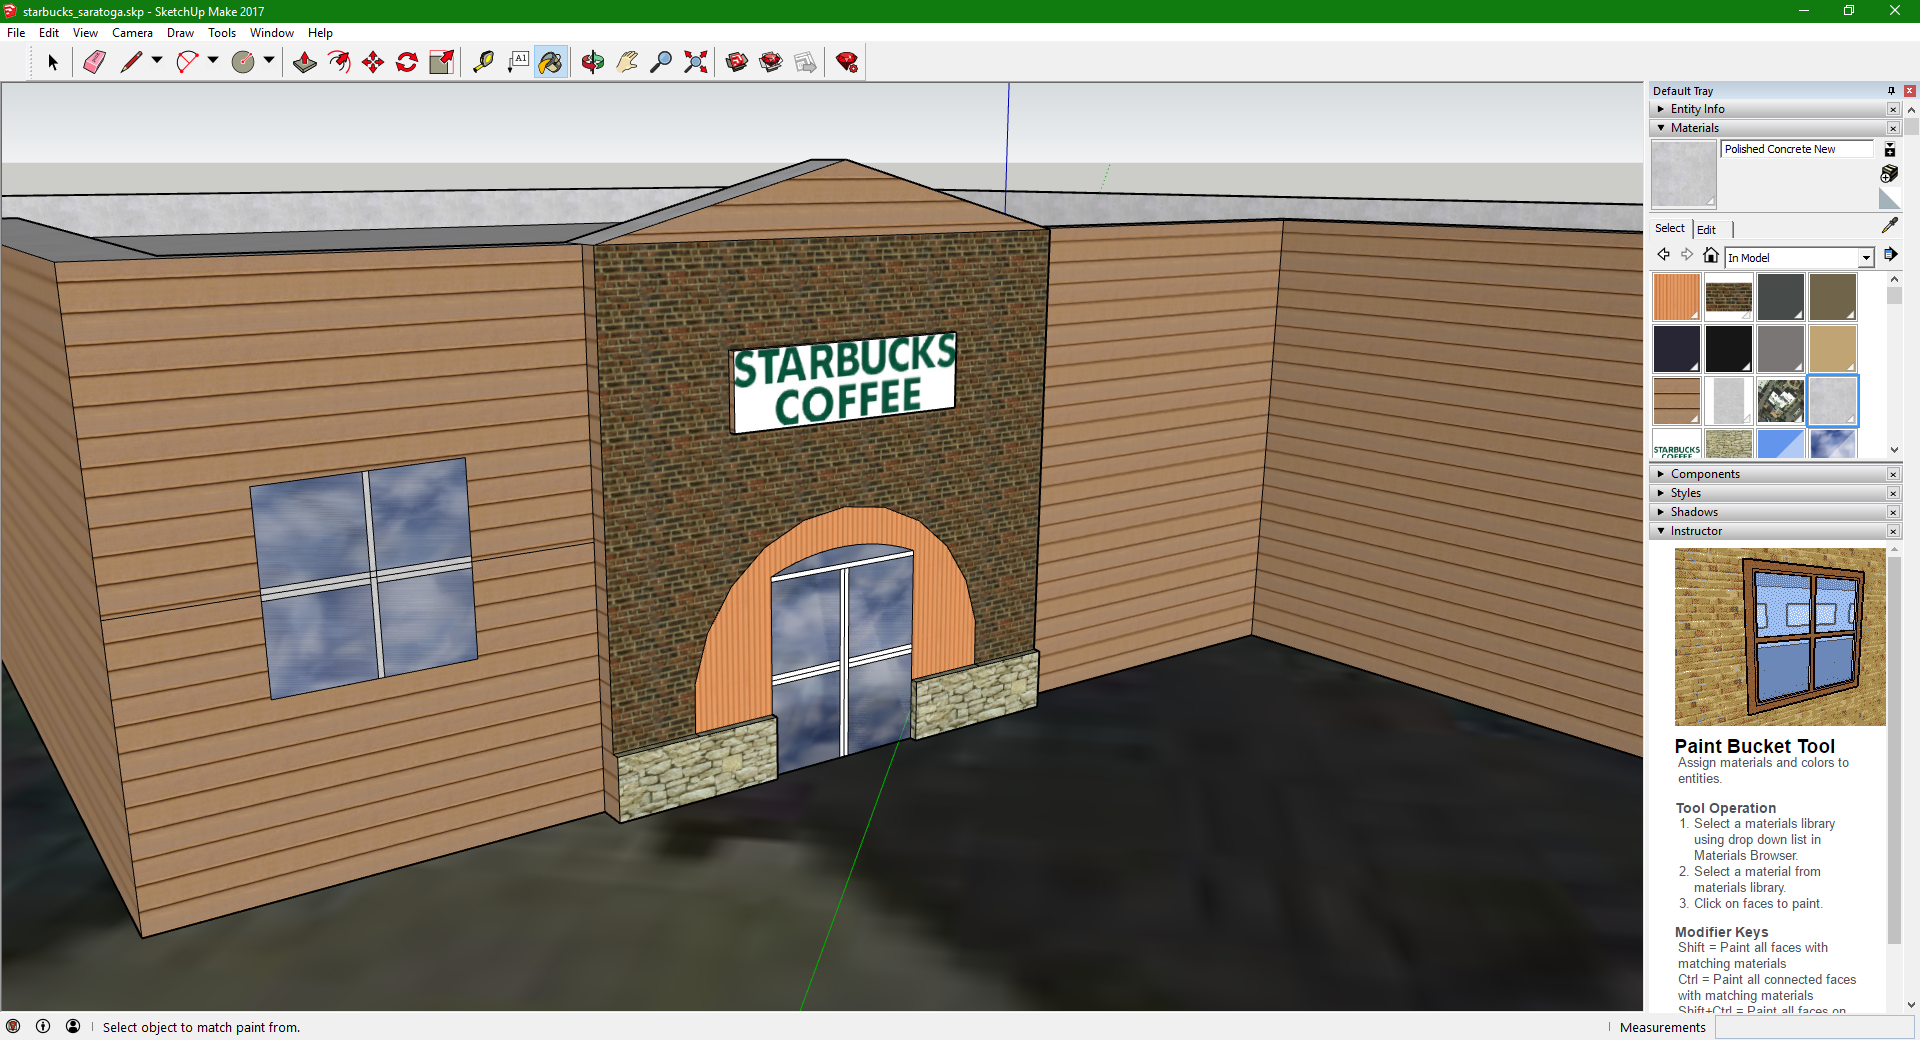Expand the Shadows panel
Screen dimensions: 1920x1040
1661,512
